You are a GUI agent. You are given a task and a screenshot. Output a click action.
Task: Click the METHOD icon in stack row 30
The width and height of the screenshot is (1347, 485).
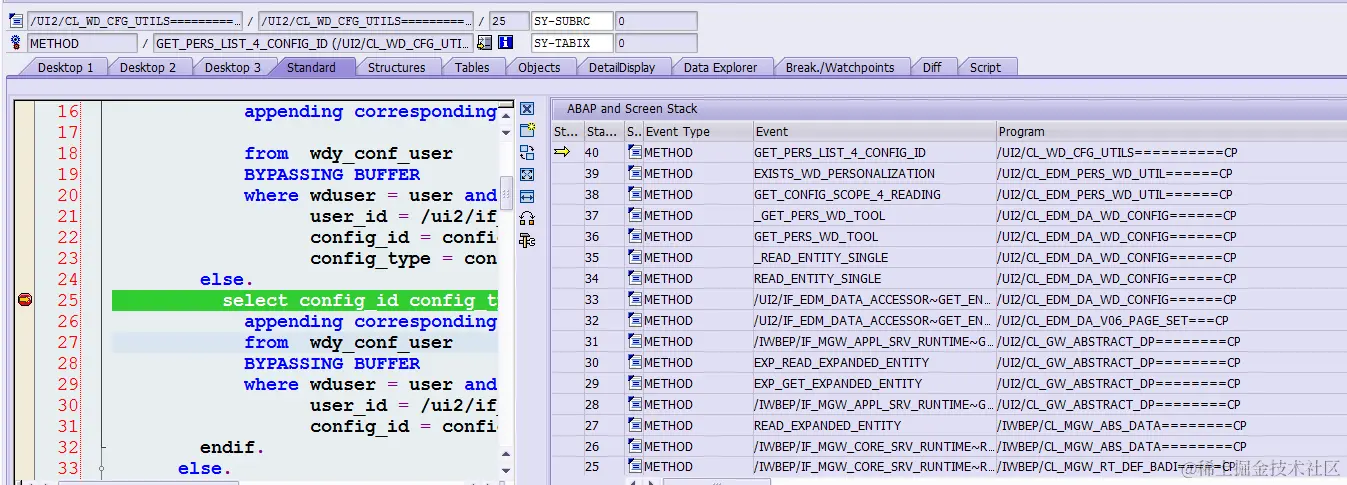tap(635, 362)
